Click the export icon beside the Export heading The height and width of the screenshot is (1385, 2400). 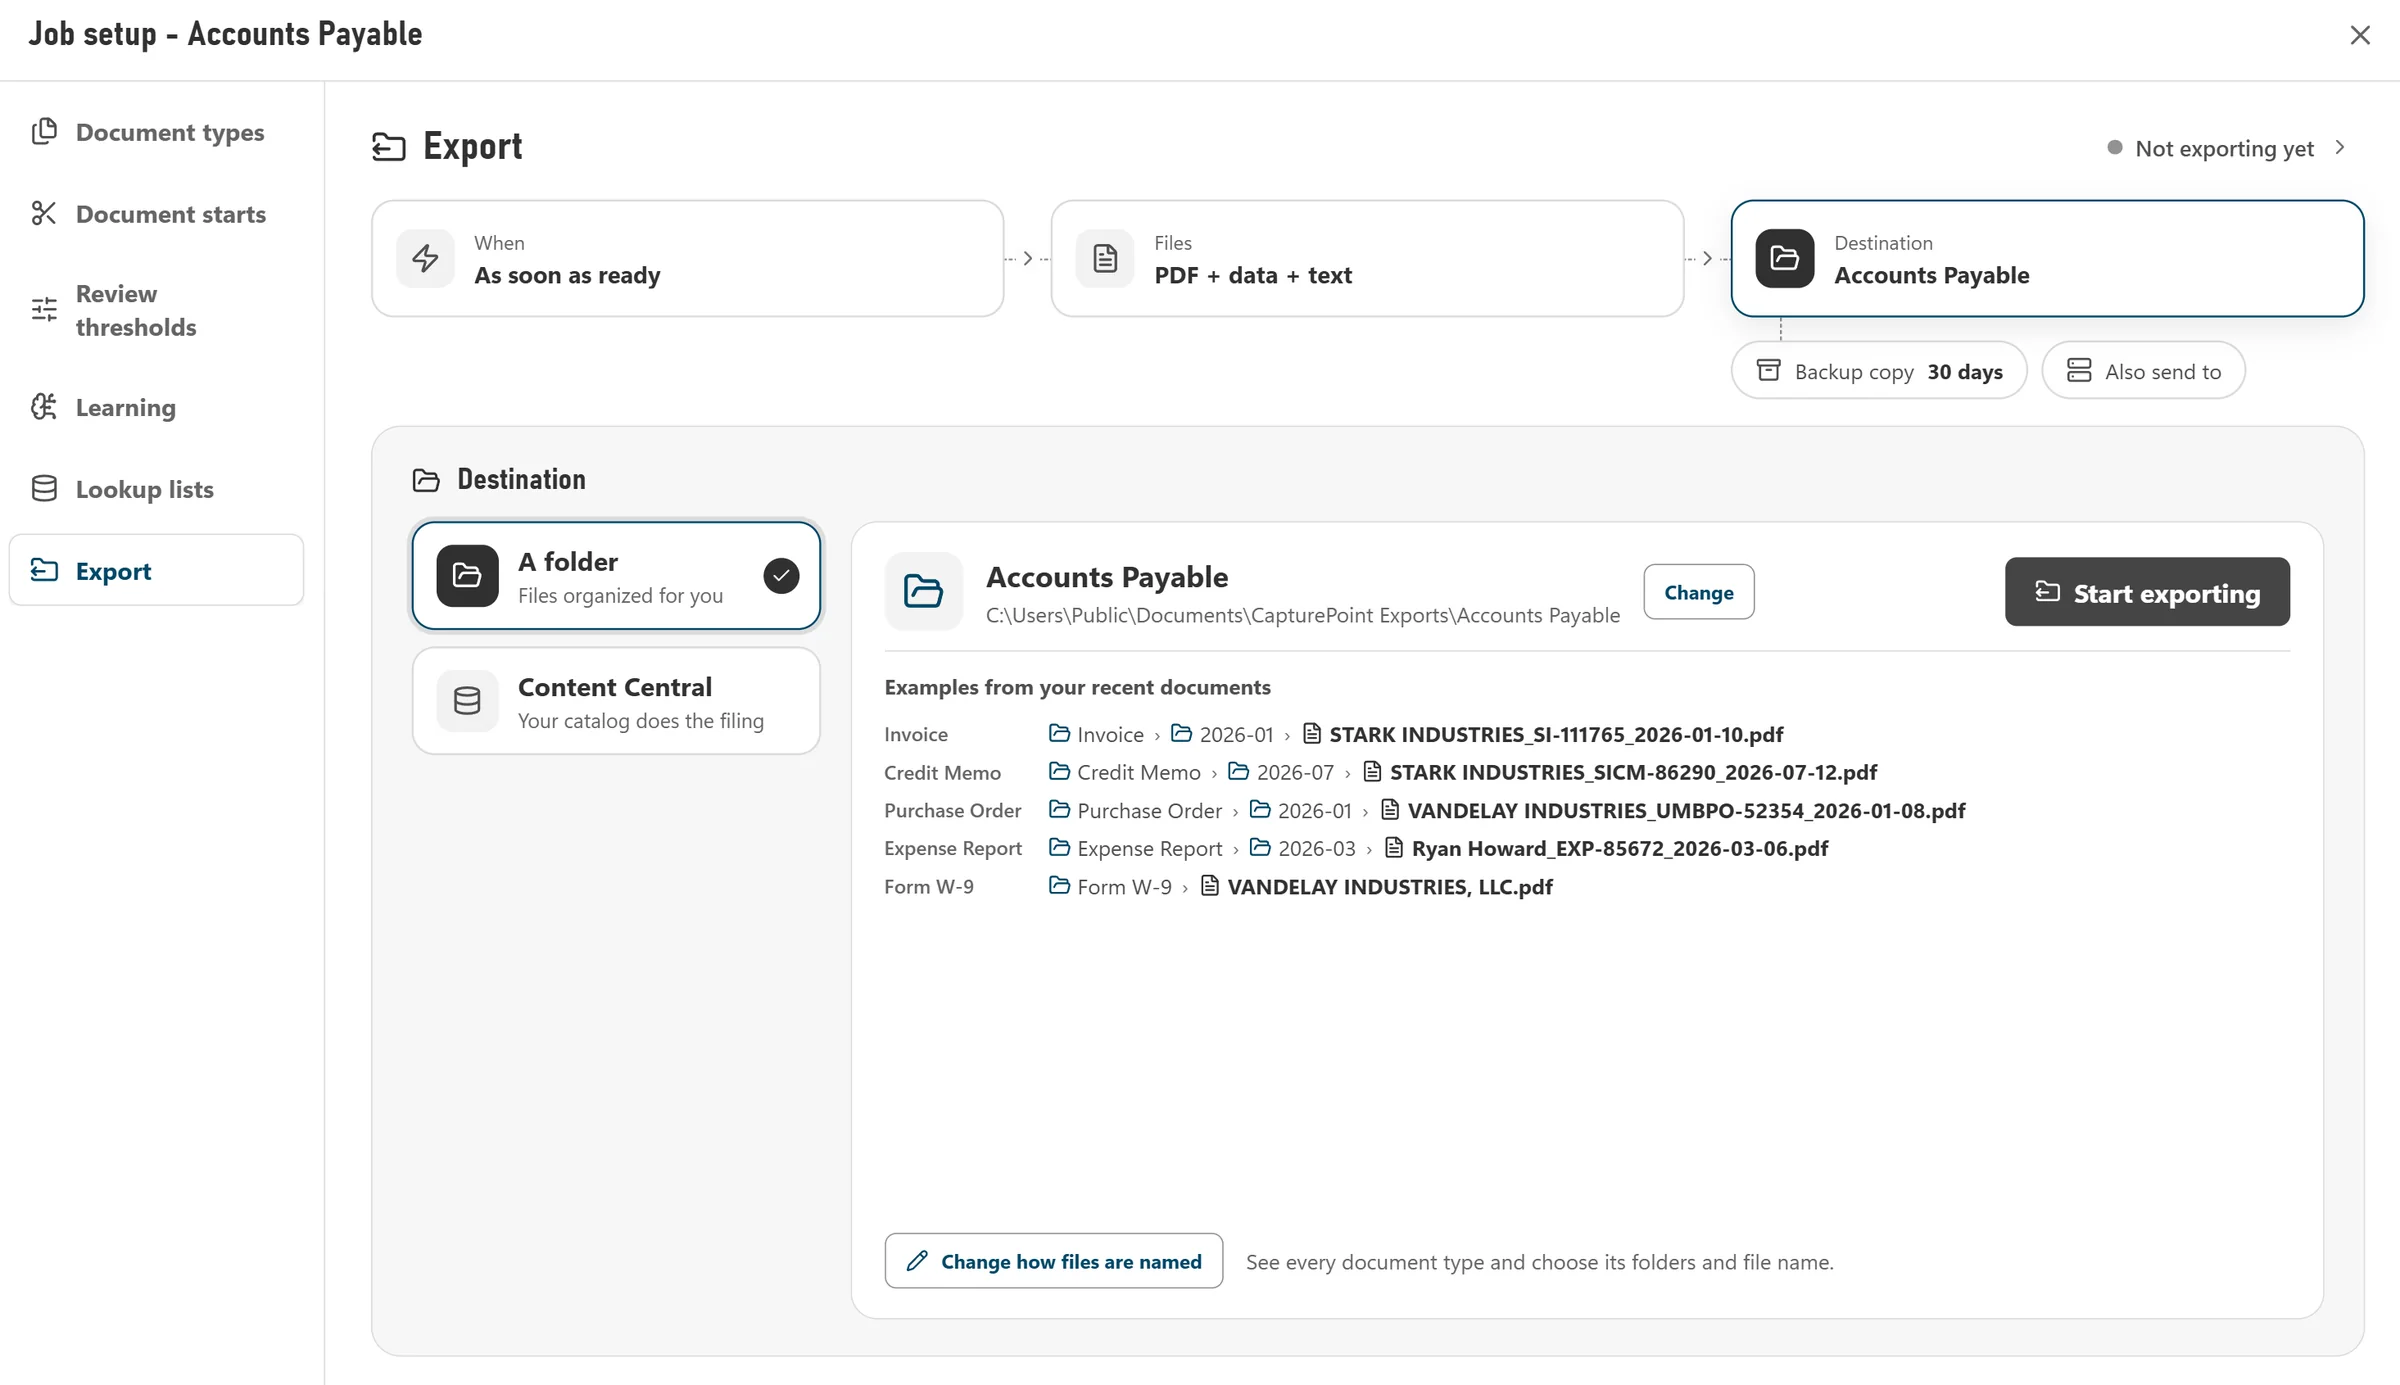point(389,147)
